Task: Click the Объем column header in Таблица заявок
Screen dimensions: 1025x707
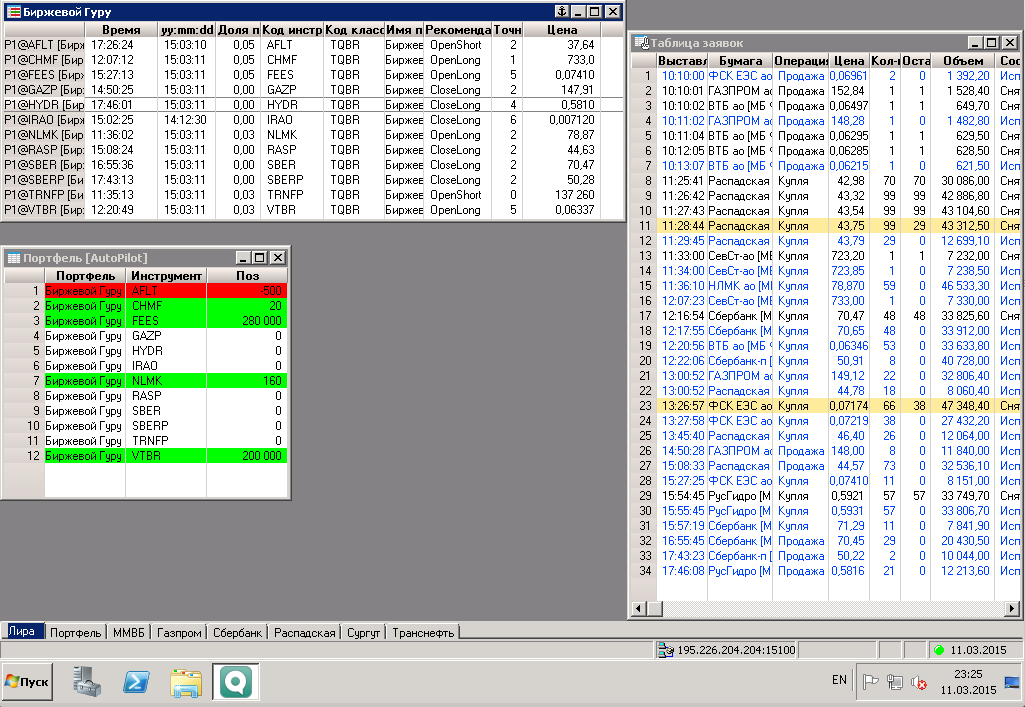Action: [x=962, y=61]
